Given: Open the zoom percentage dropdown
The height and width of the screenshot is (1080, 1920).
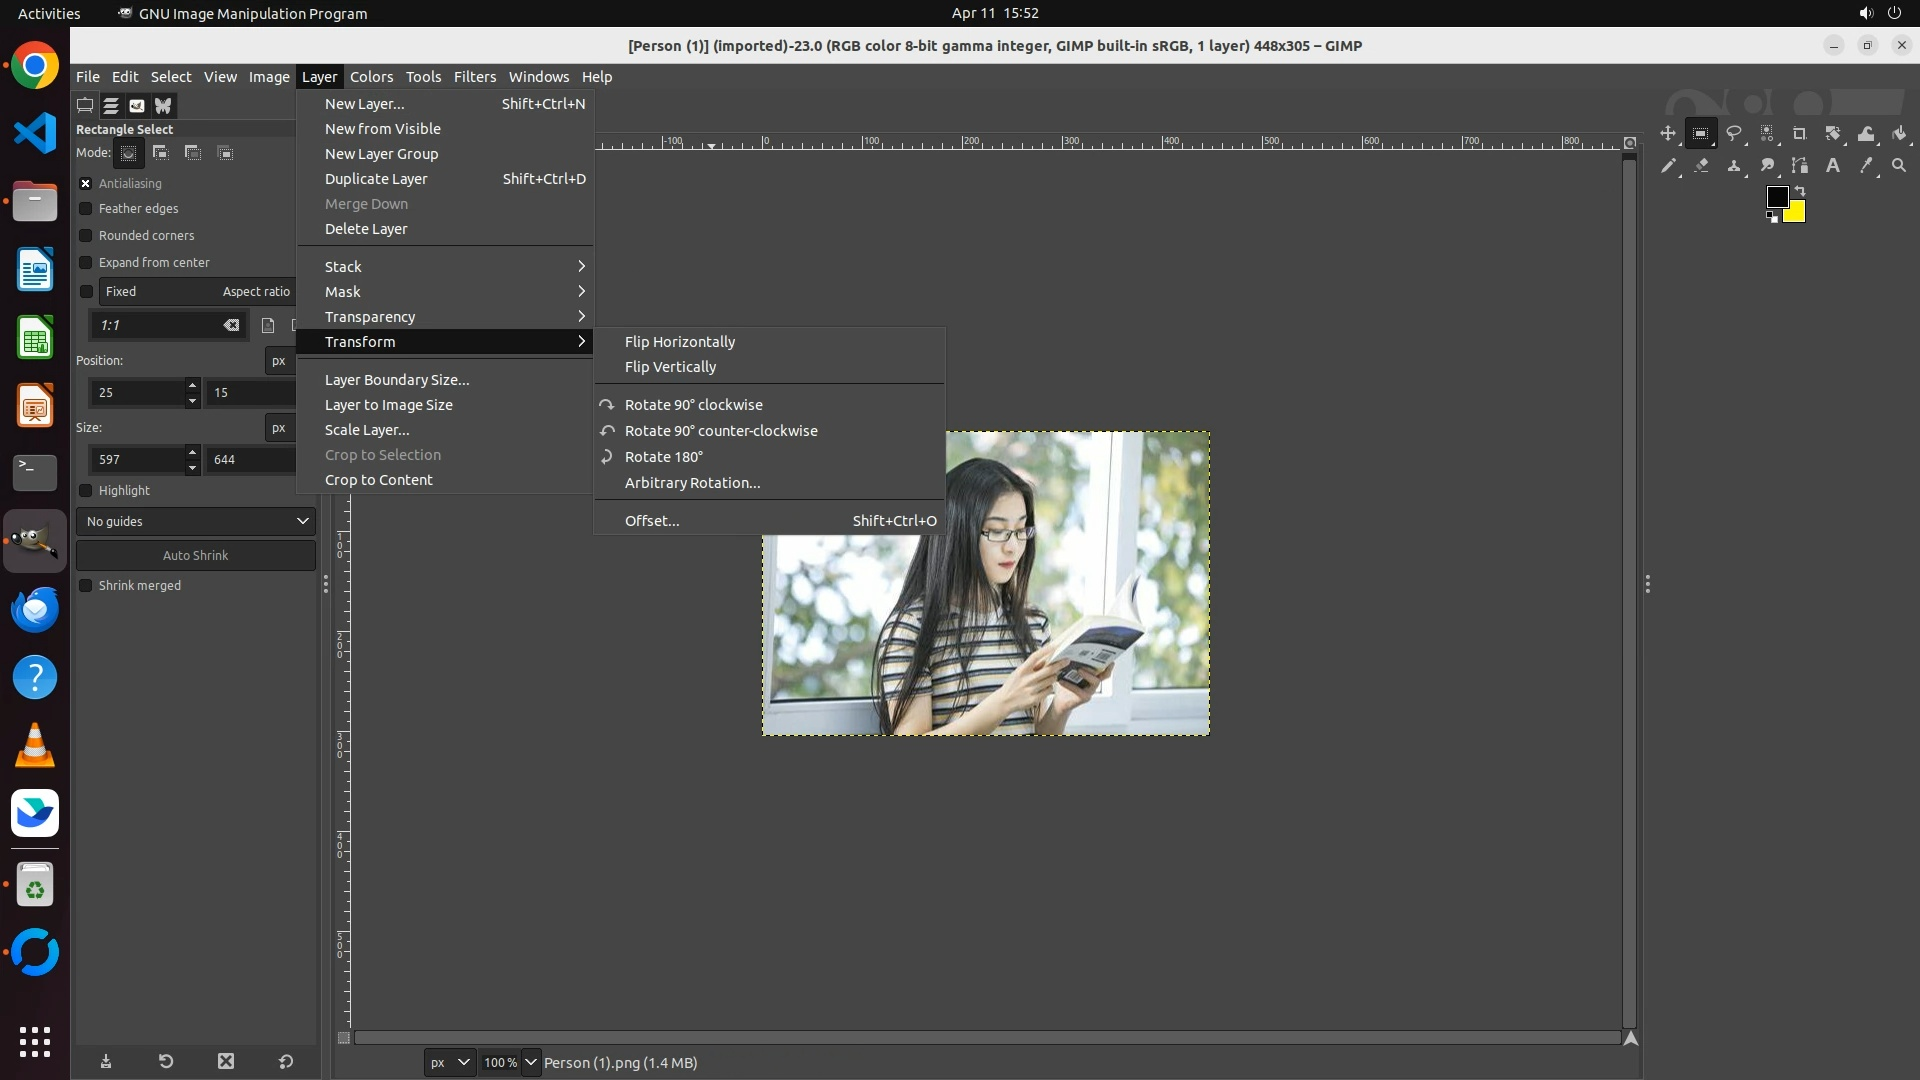Looking at the screenshot, I should coord(531,1062).
